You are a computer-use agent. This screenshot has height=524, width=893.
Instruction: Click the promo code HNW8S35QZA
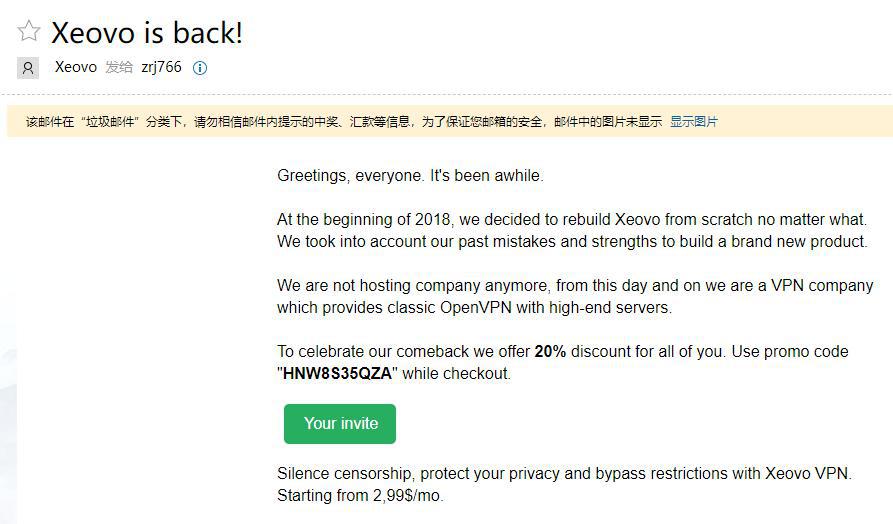click(339, 374)
